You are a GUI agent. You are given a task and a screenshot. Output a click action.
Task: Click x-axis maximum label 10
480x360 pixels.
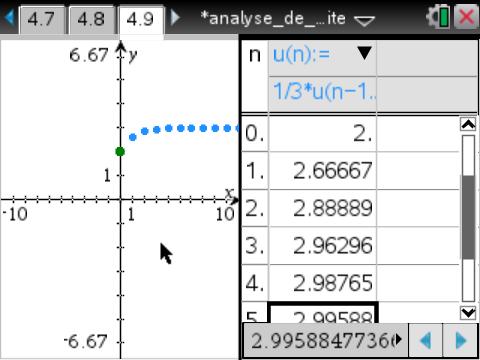225,214
